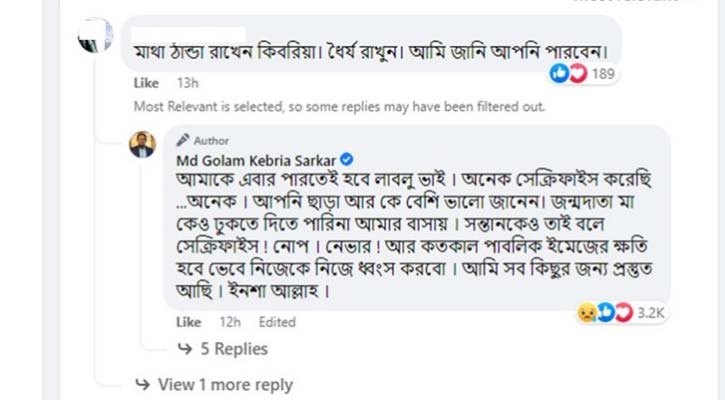The width and height of the screenshot is (725, 400).
Task: Expand the 5 Replies thread
Action: [233, 349]
